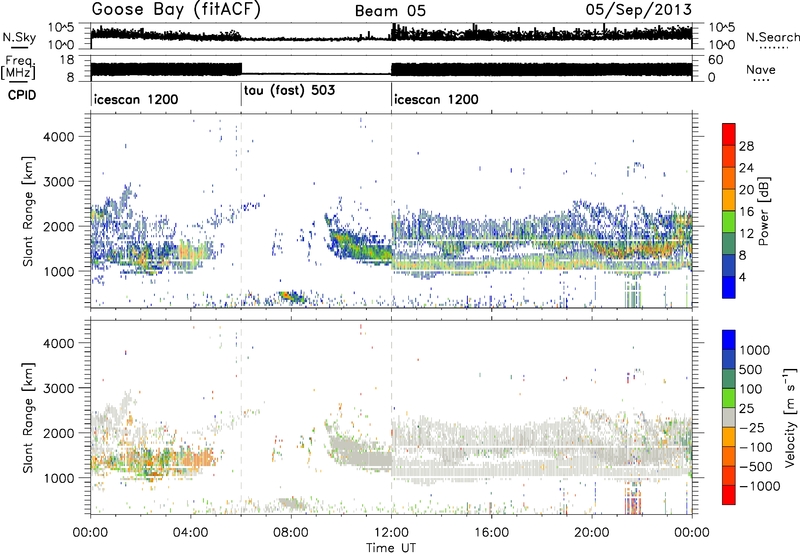800x554 pixels.
Task: Click the '04:00' time axis label
Action: (190, 533)
